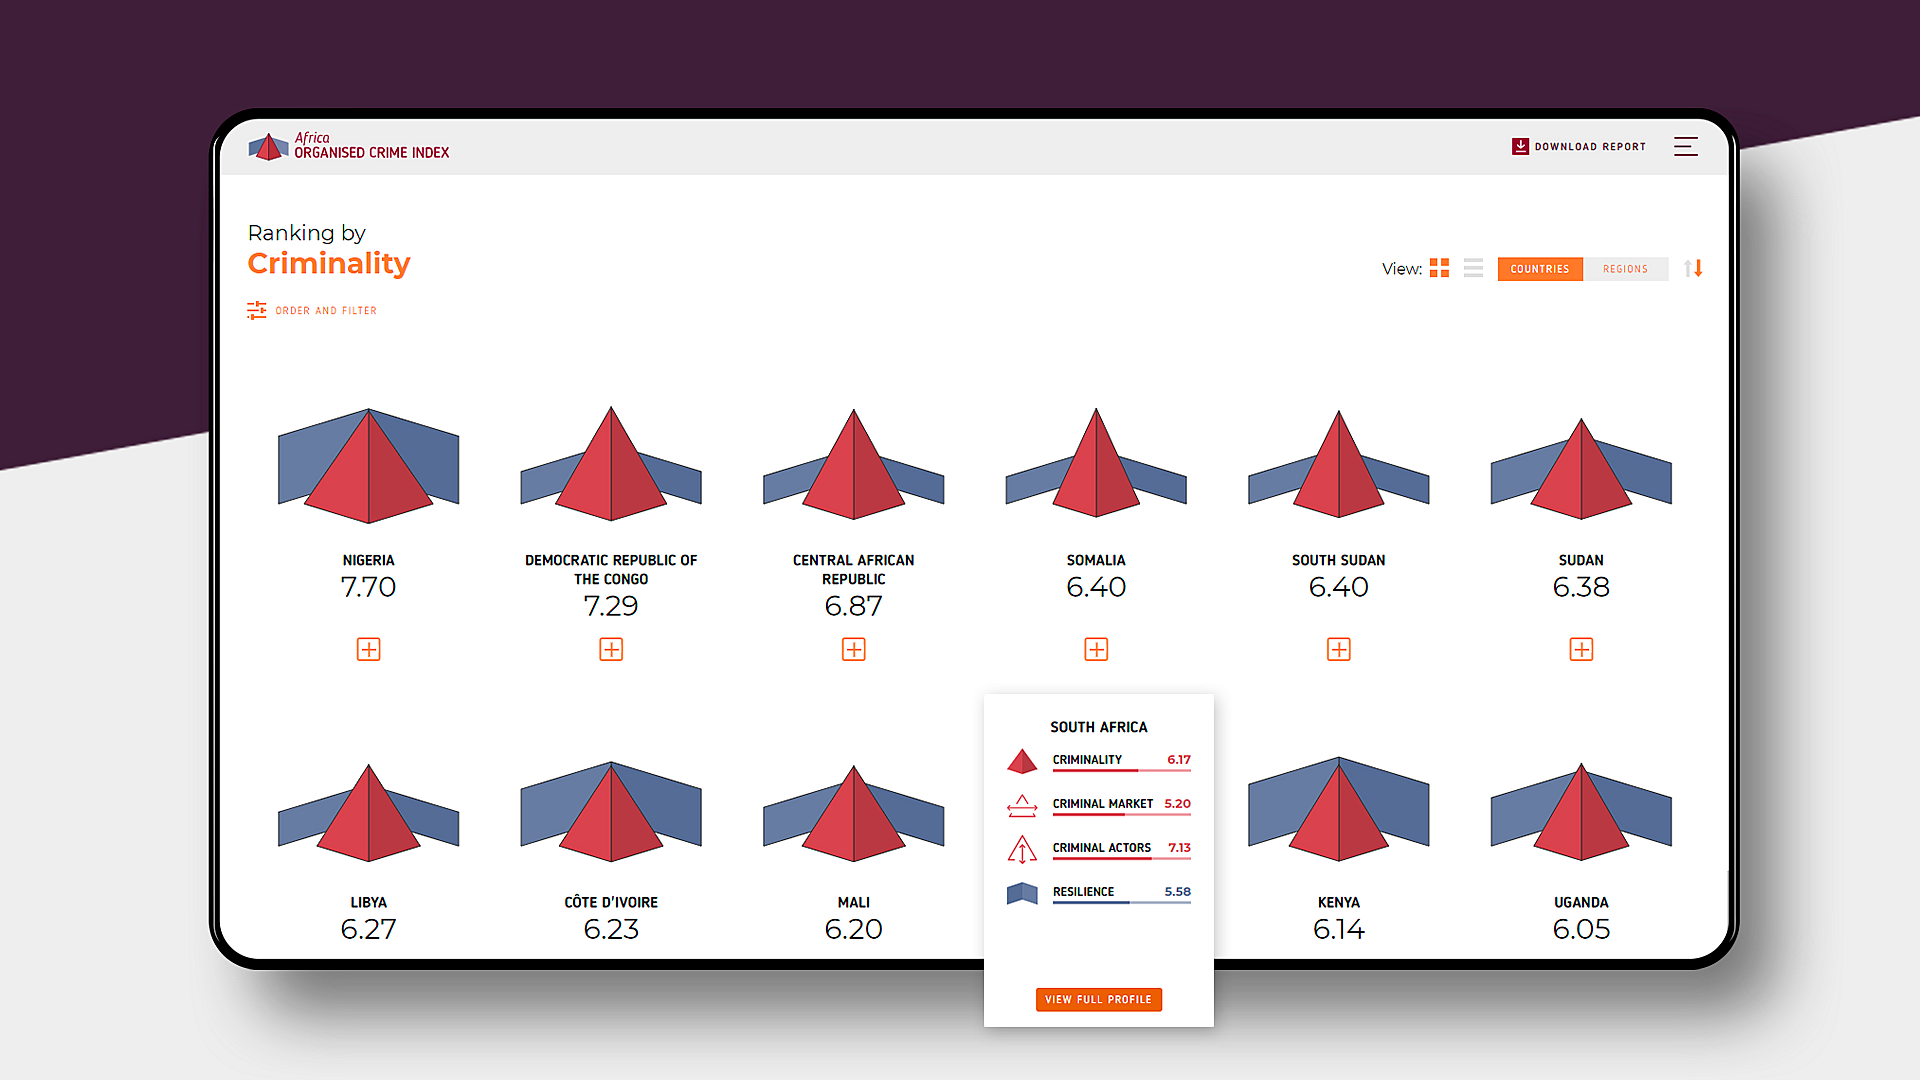1920x1080 pixels.
Task: Open the hamburger menu
Action: [x=1686, y=146]
